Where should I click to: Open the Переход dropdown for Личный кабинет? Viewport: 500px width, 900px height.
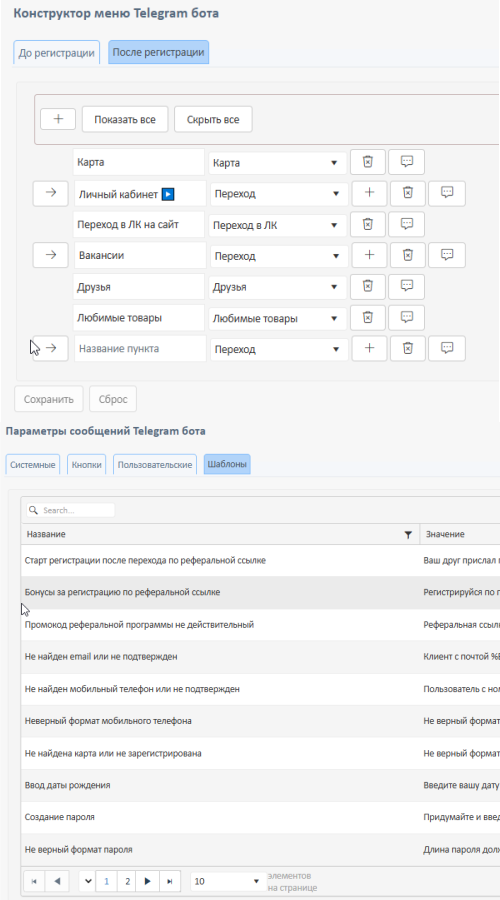[x=279, y=194]
